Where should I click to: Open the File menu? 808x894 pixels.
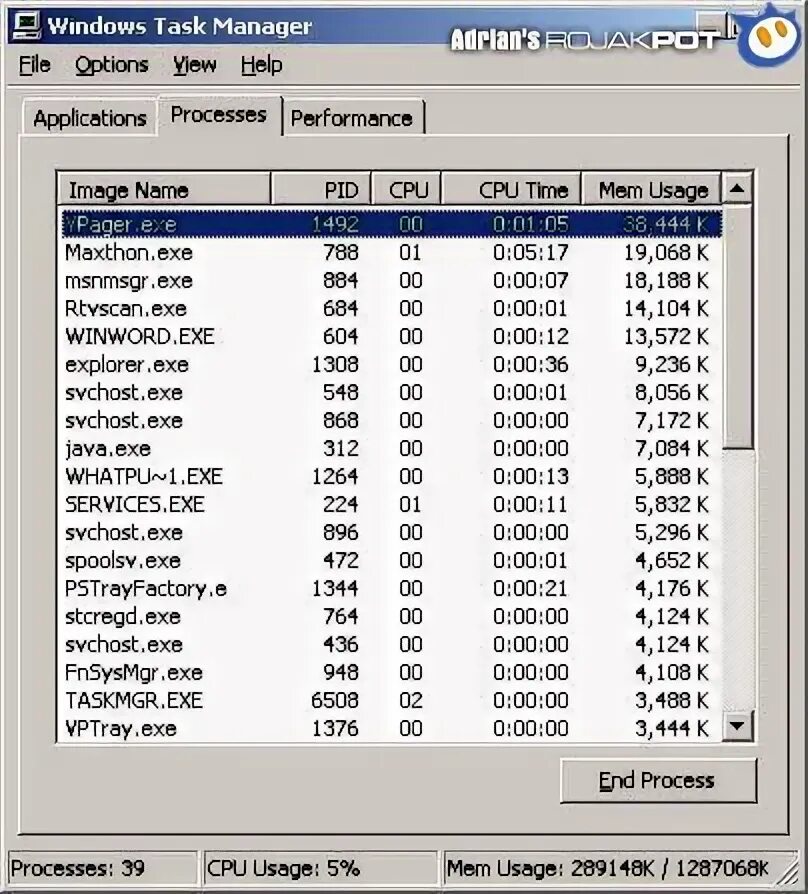click(x=34, y=65)
